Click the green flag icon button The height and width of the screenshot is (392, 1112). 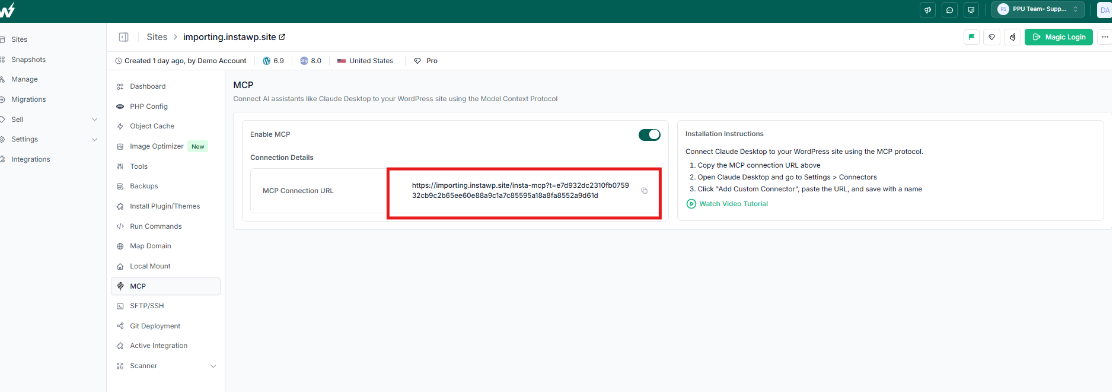coord(971,37)
